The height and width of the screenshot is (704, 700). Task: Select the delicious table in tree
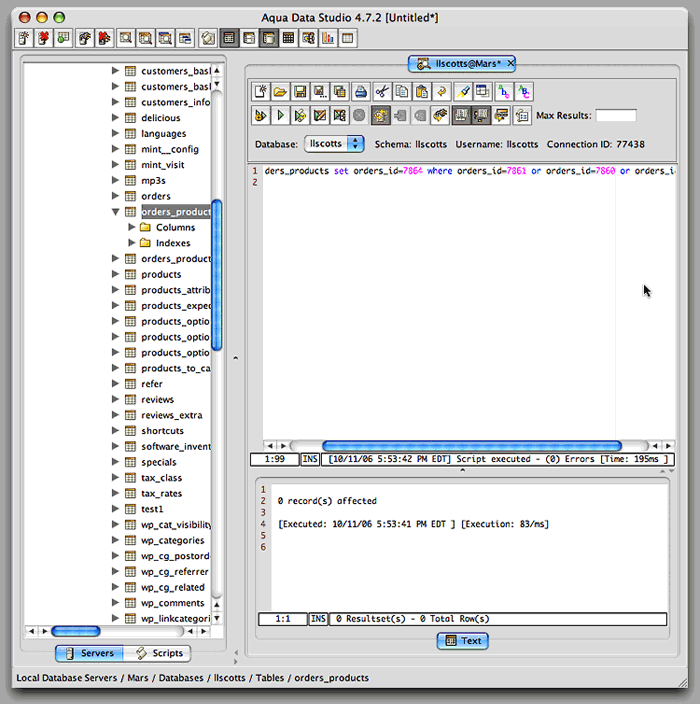[160, 118]
